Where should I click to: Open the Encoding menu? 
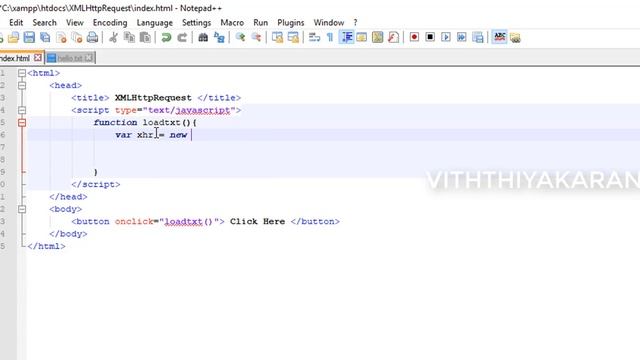pos(110,22)
